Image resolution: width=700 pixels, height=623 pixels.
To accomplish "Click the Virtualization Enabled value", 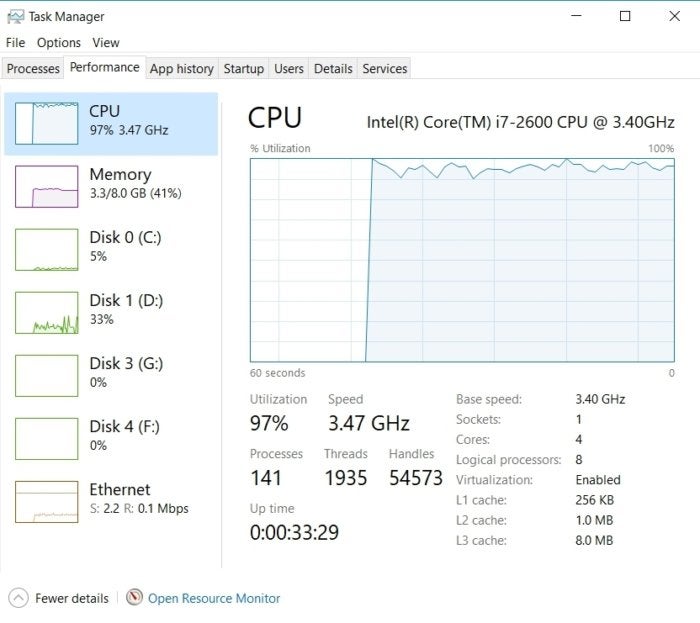I will point(598,480).
